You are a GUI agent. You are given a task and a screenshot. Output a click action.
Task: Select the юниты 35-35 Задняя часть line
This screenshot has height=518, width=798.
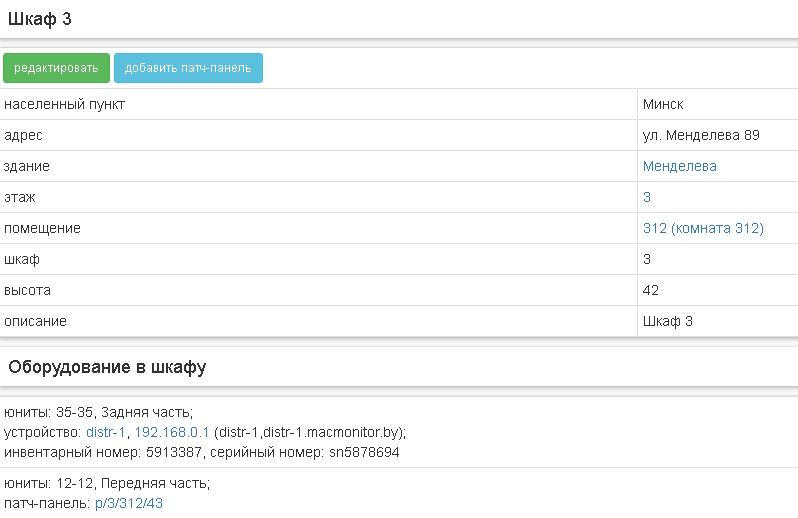[x=98, y=412]
